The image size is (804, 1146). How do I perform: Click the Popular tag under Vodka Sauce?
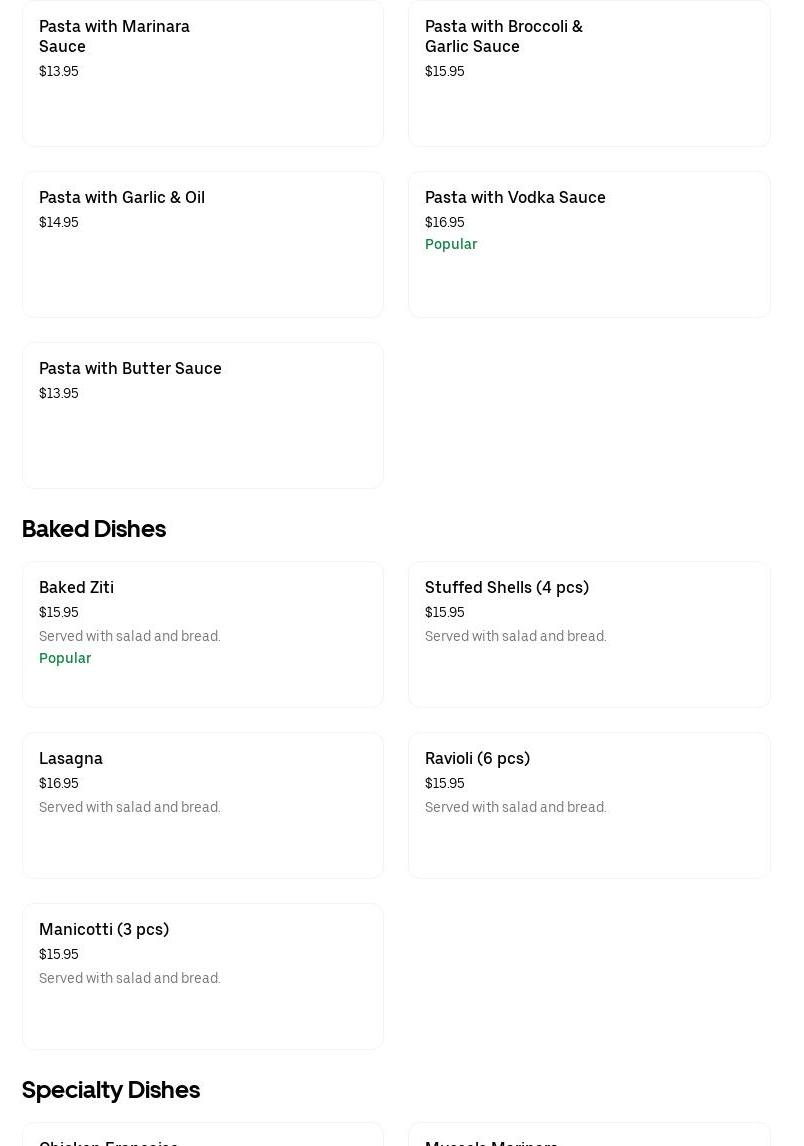(x=451, y=245)
